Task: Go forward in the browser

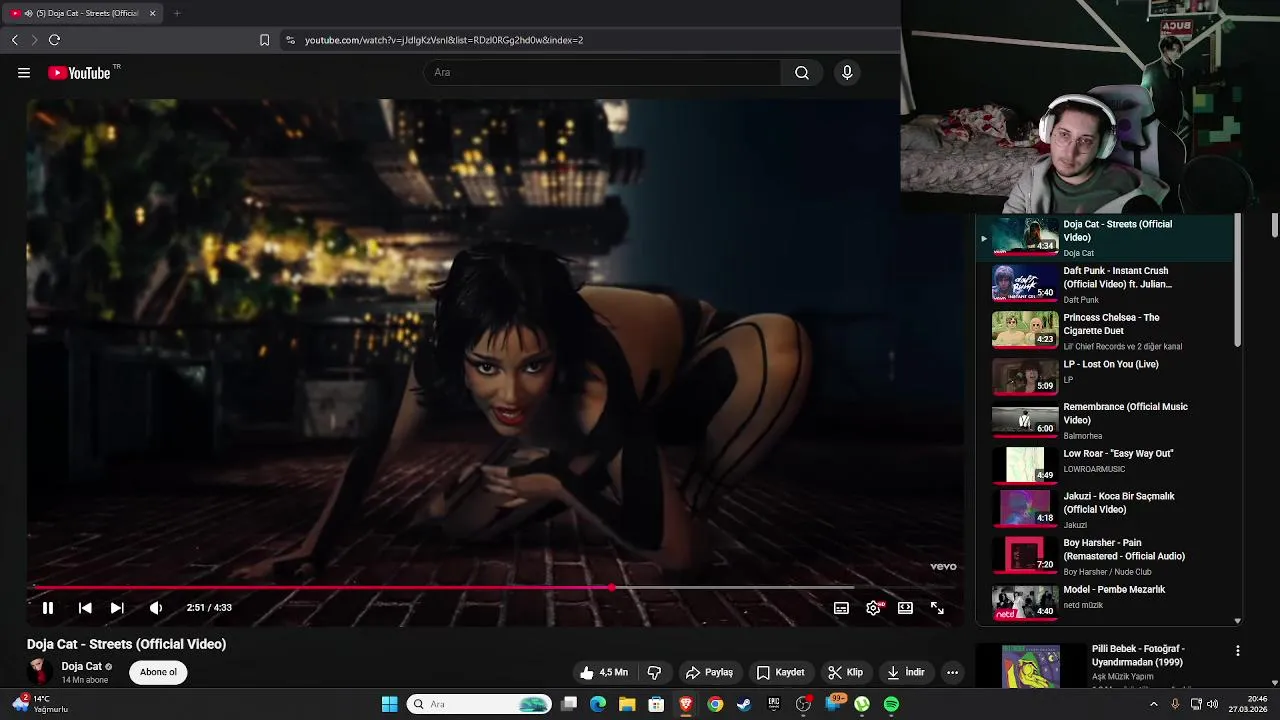Action: 34,40
